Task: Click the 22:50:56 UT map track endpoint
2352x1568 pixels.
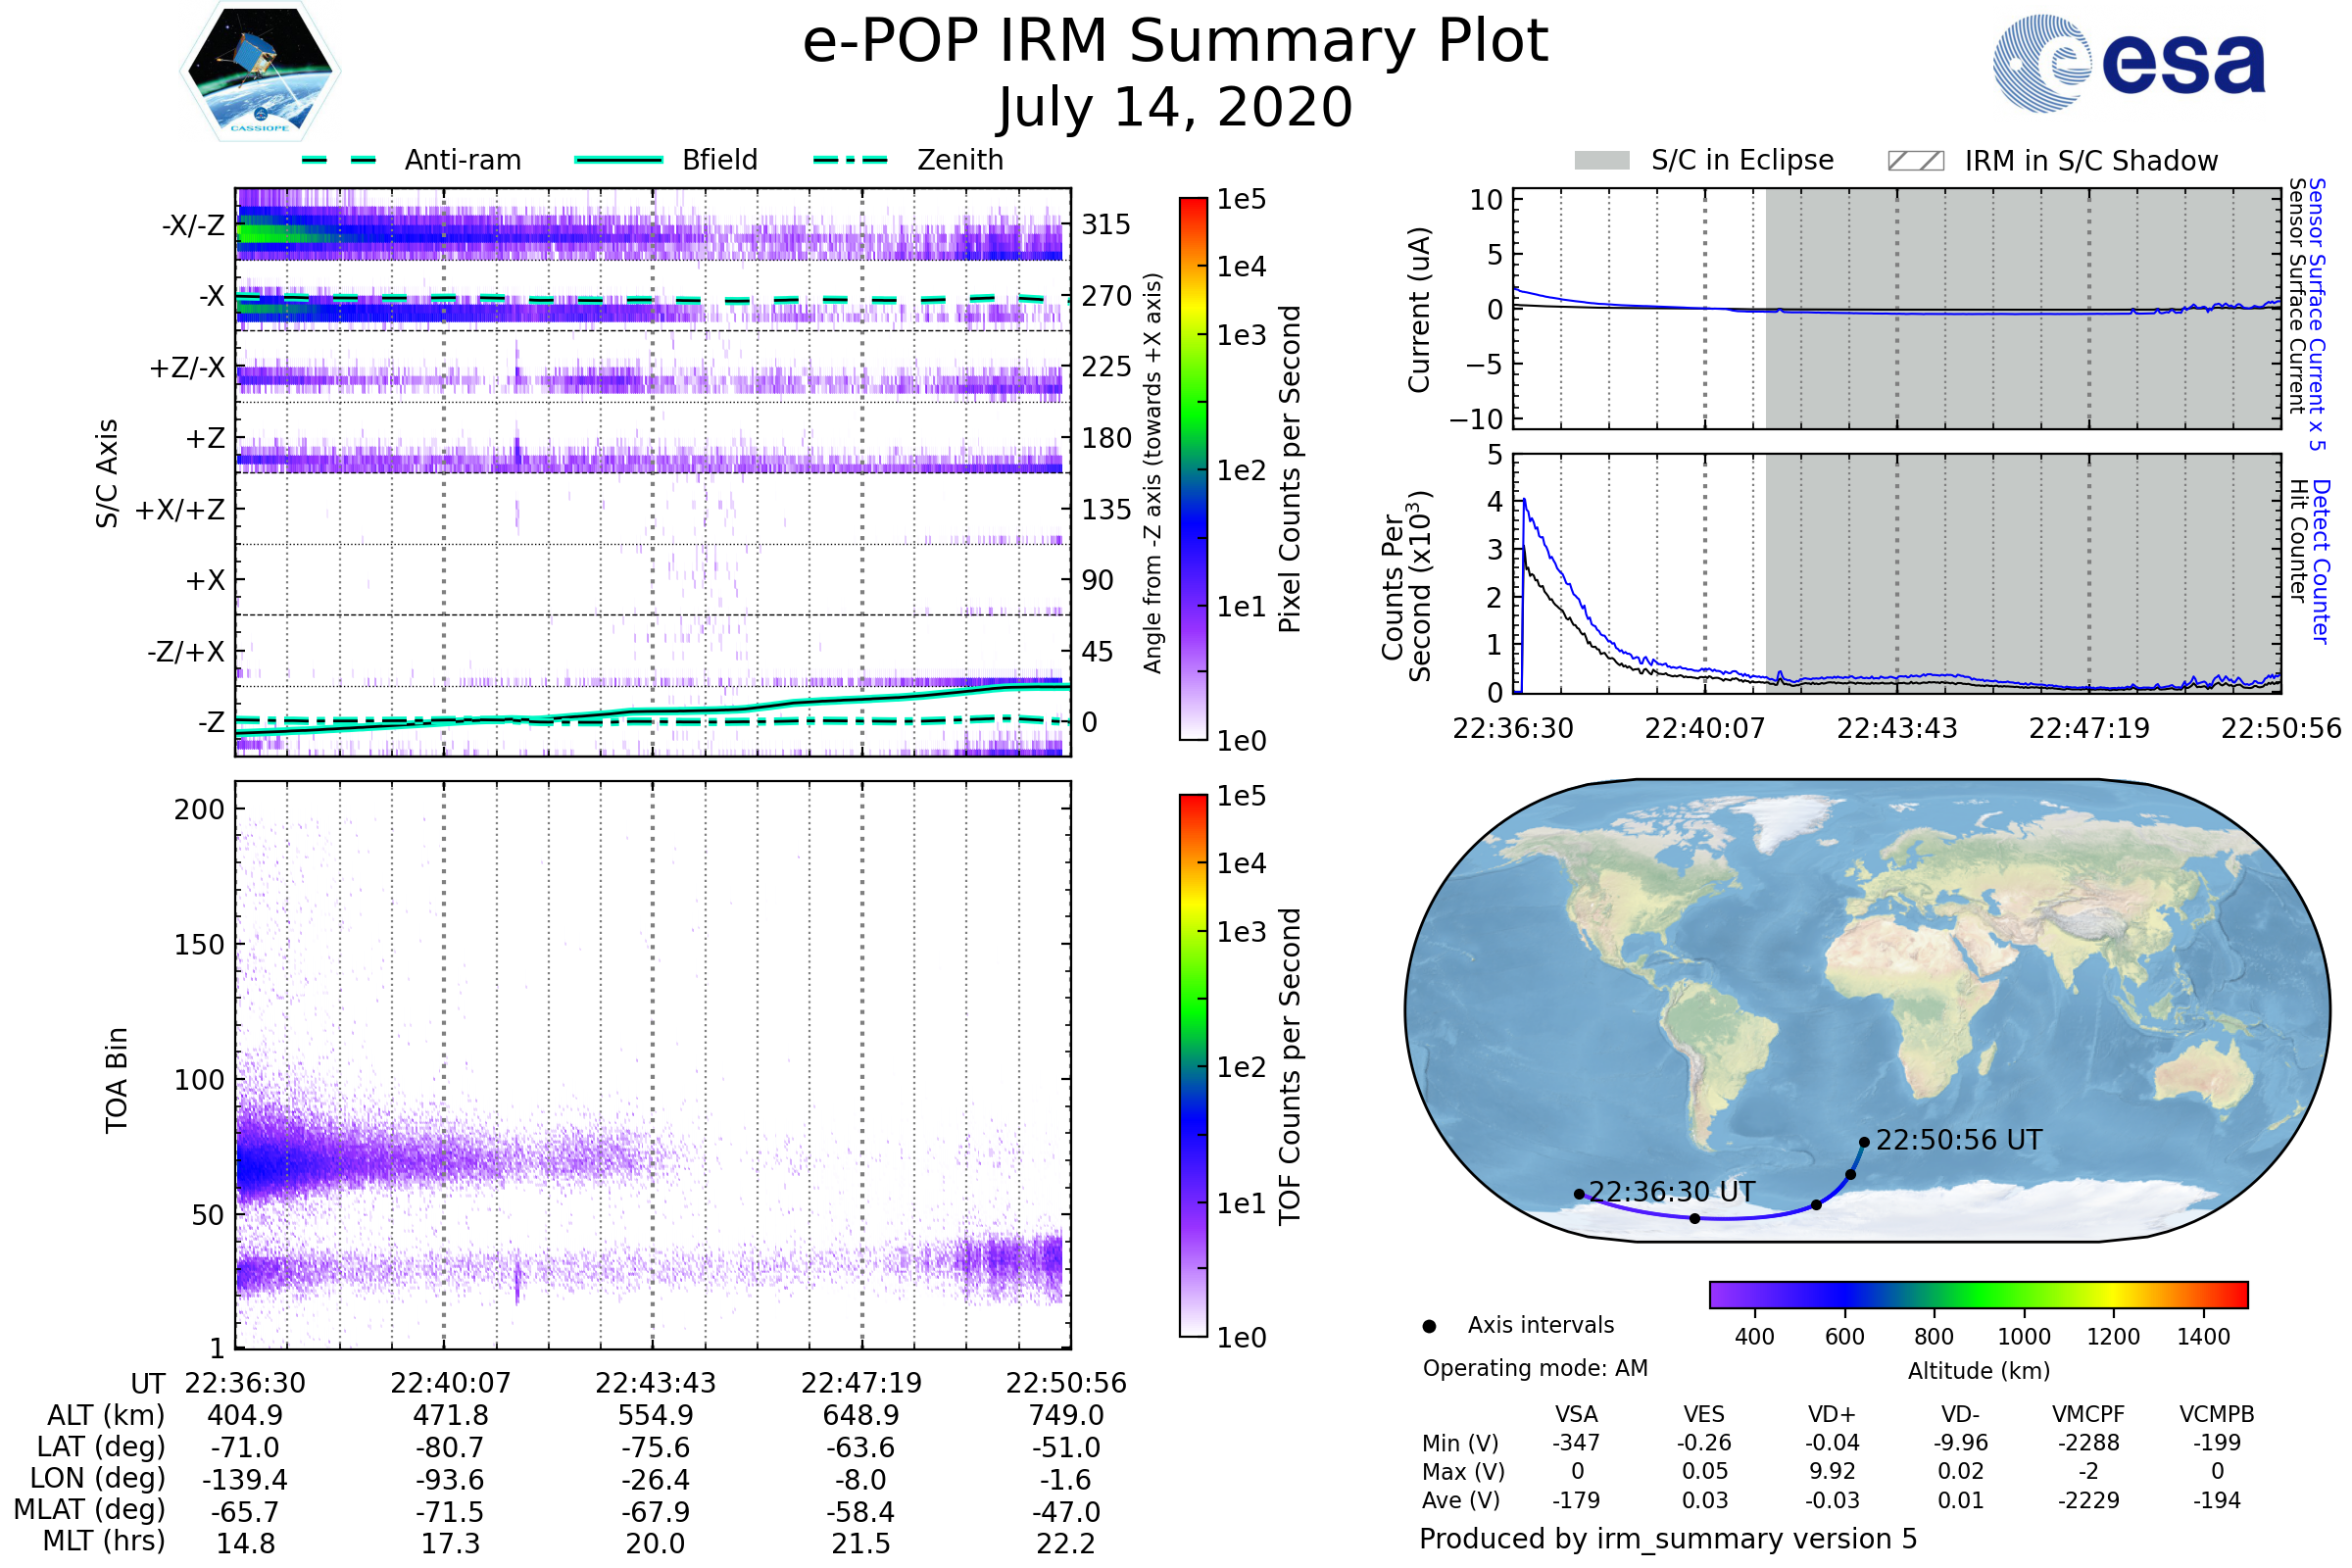Action: point(1864,1142)
